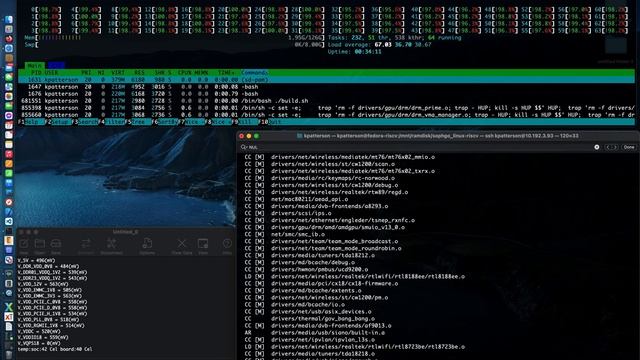Switch to the Main tab in htop
Image resolution: width=640 pixels, height=360 pixels.
point(34,65)
